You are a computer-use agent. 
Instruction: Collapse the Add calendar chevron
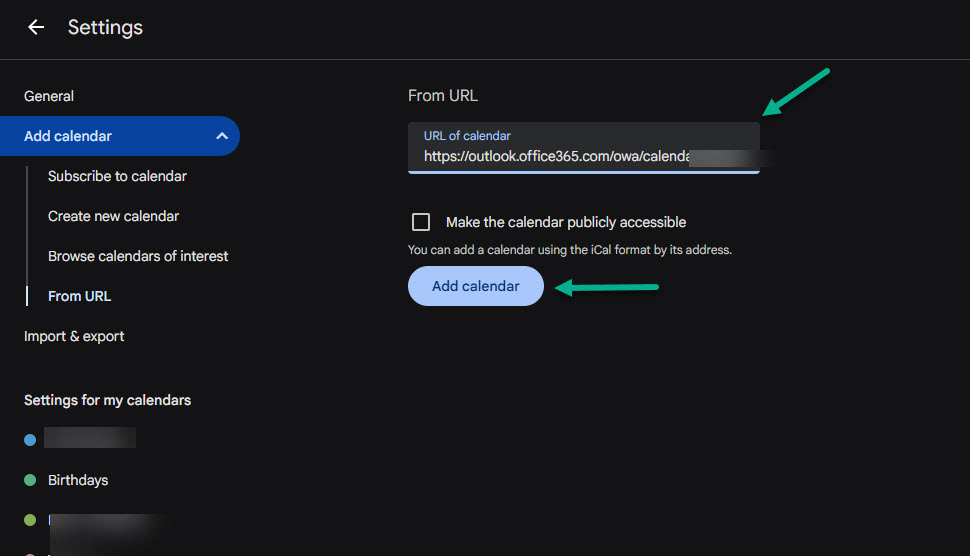point(222,136)
